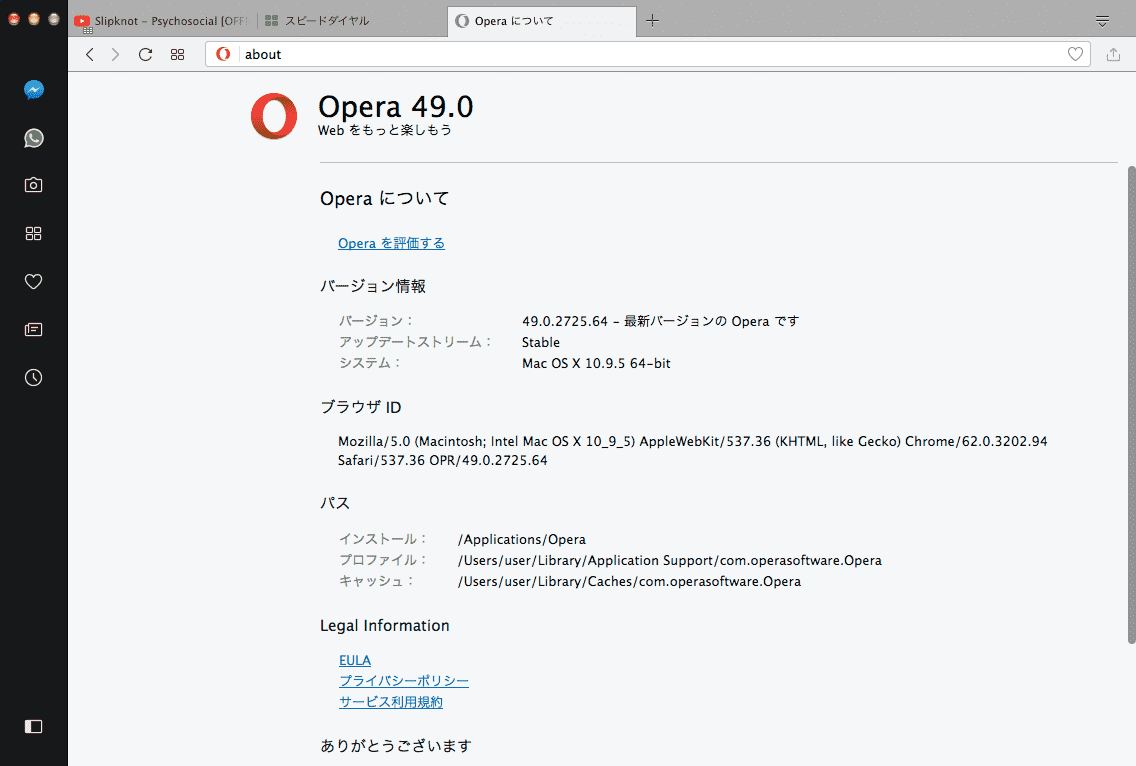Click the Legal Information heading

point(385,625)
